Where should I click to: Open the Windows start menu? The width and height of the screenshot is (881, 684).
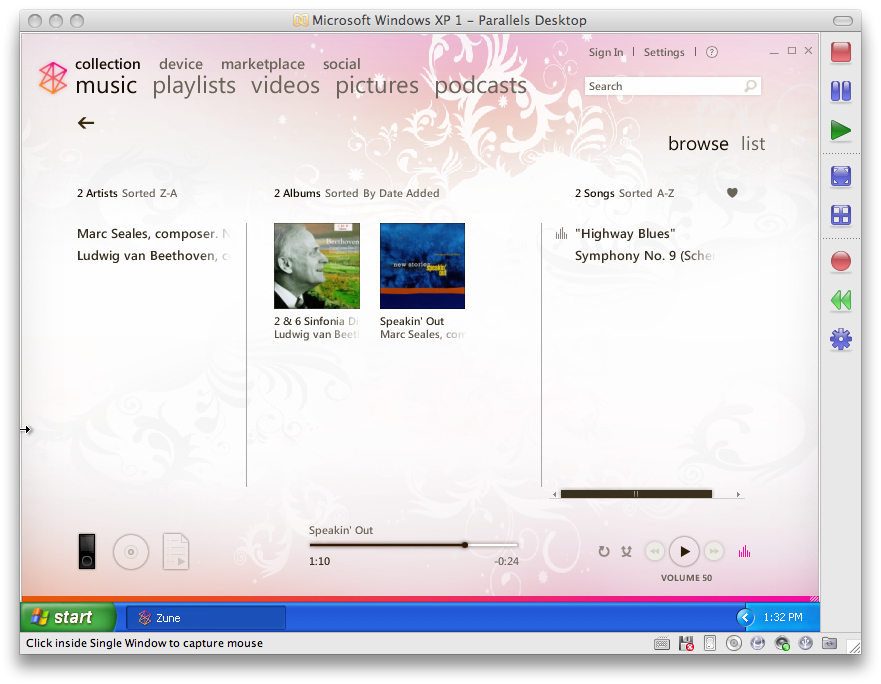point(67,617)
